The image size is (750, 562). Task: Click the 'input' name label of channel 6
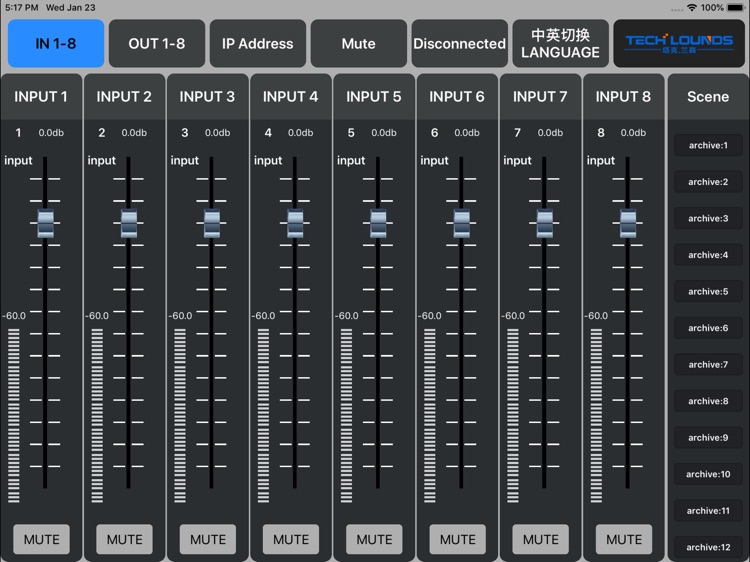pyautogui.click(x=434, y=160)
